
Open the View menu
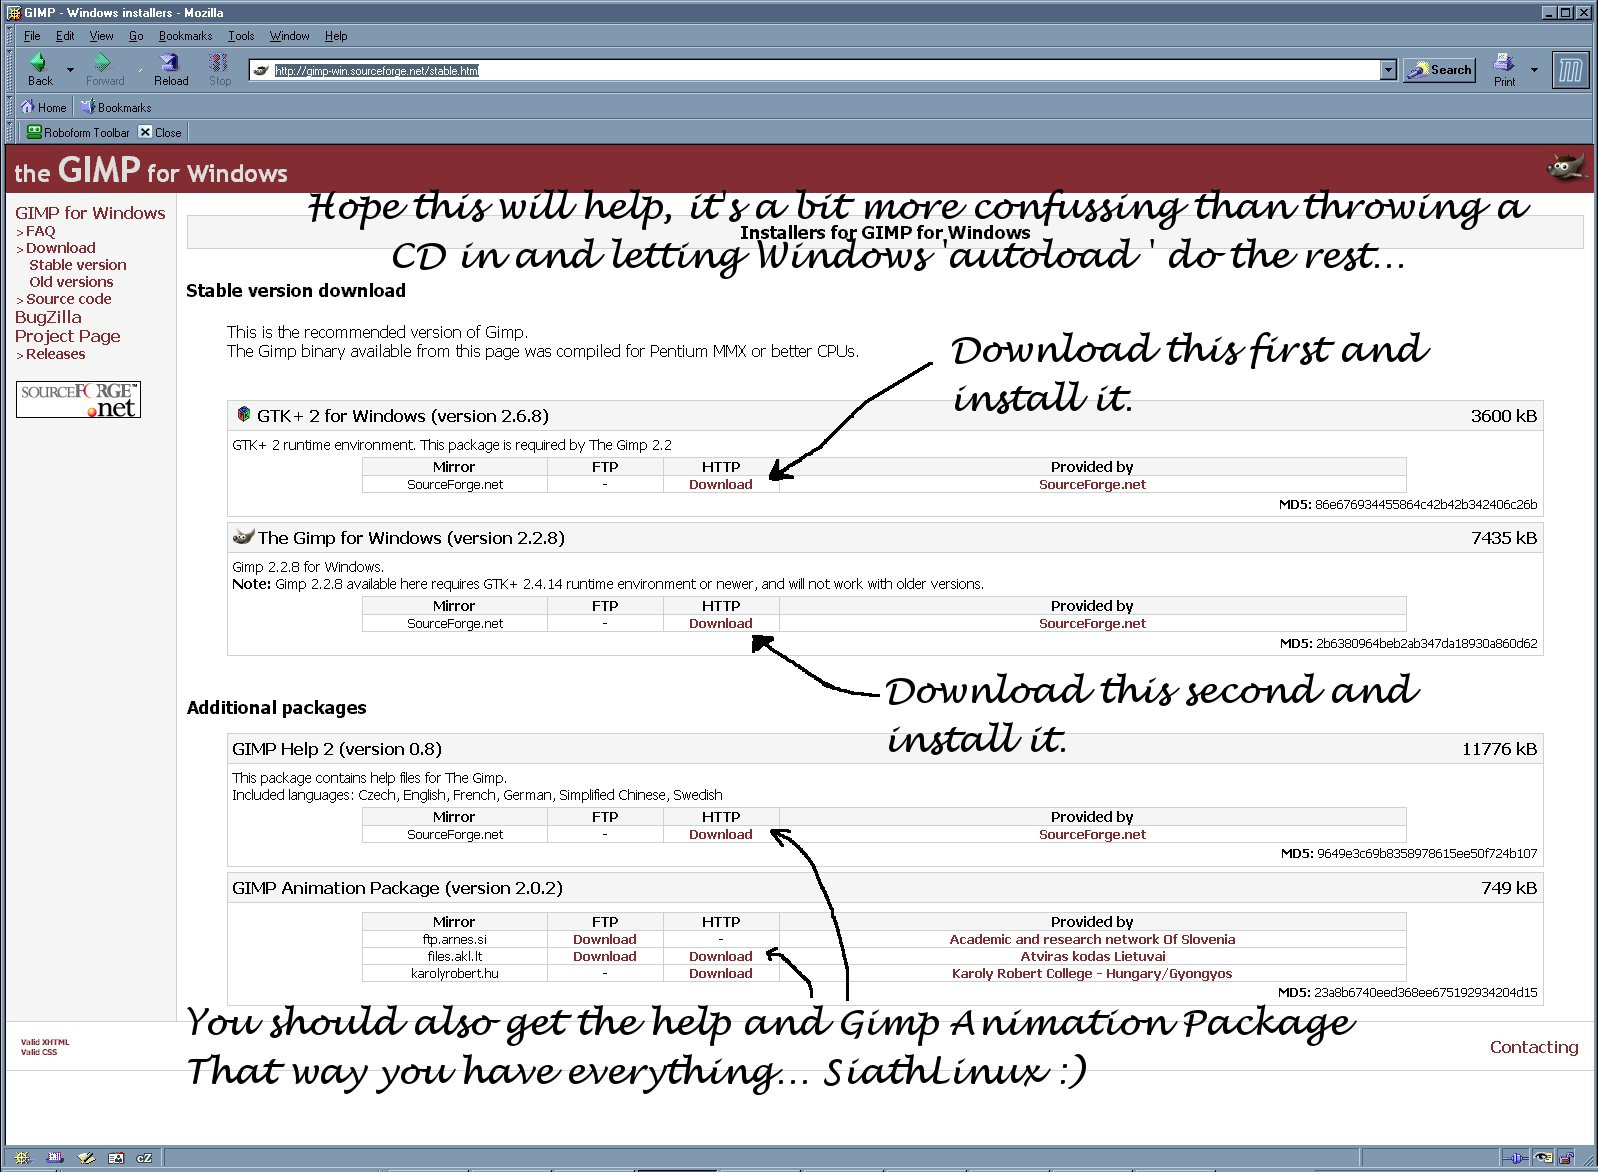pos(101,36)
